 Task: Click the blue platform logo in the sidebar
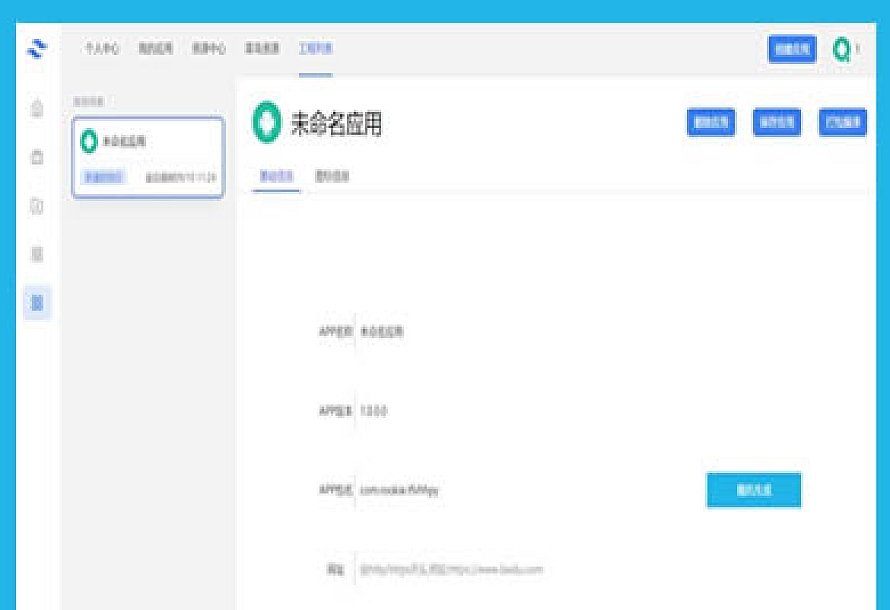coord(37,49)
